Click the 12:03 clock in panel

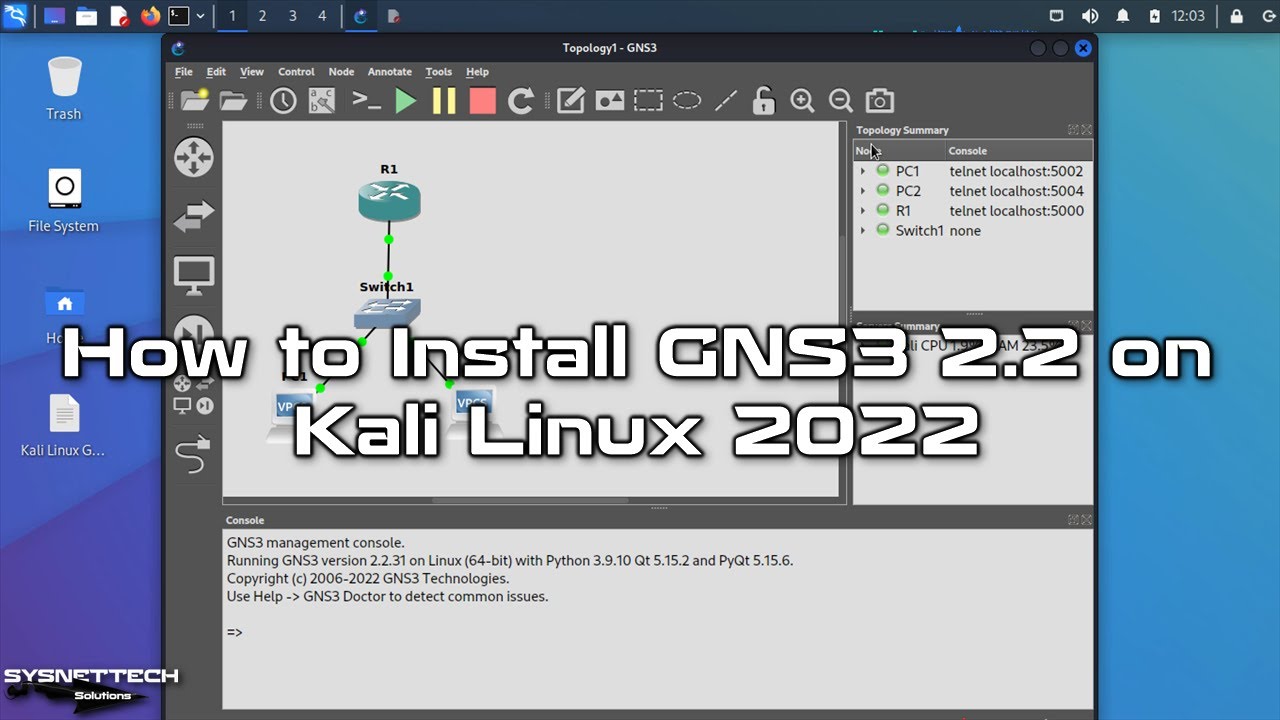(x=1188, y=16)
